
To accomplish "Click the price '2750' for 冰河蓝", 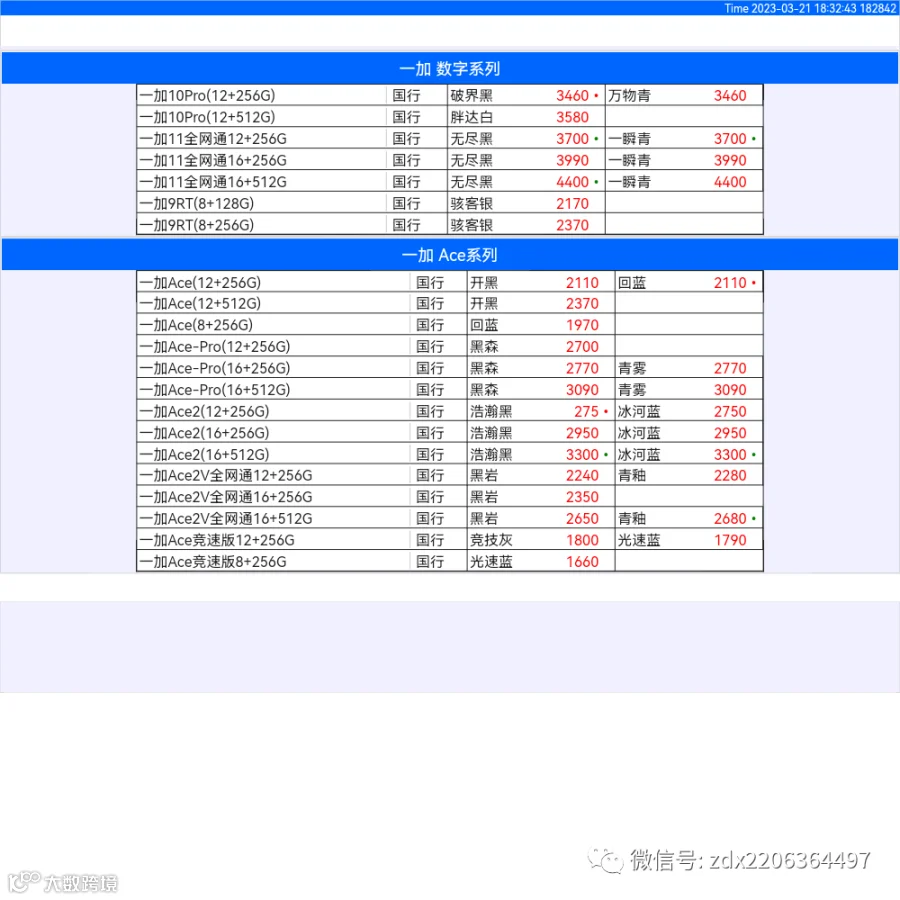I will (x=730, y=412).
